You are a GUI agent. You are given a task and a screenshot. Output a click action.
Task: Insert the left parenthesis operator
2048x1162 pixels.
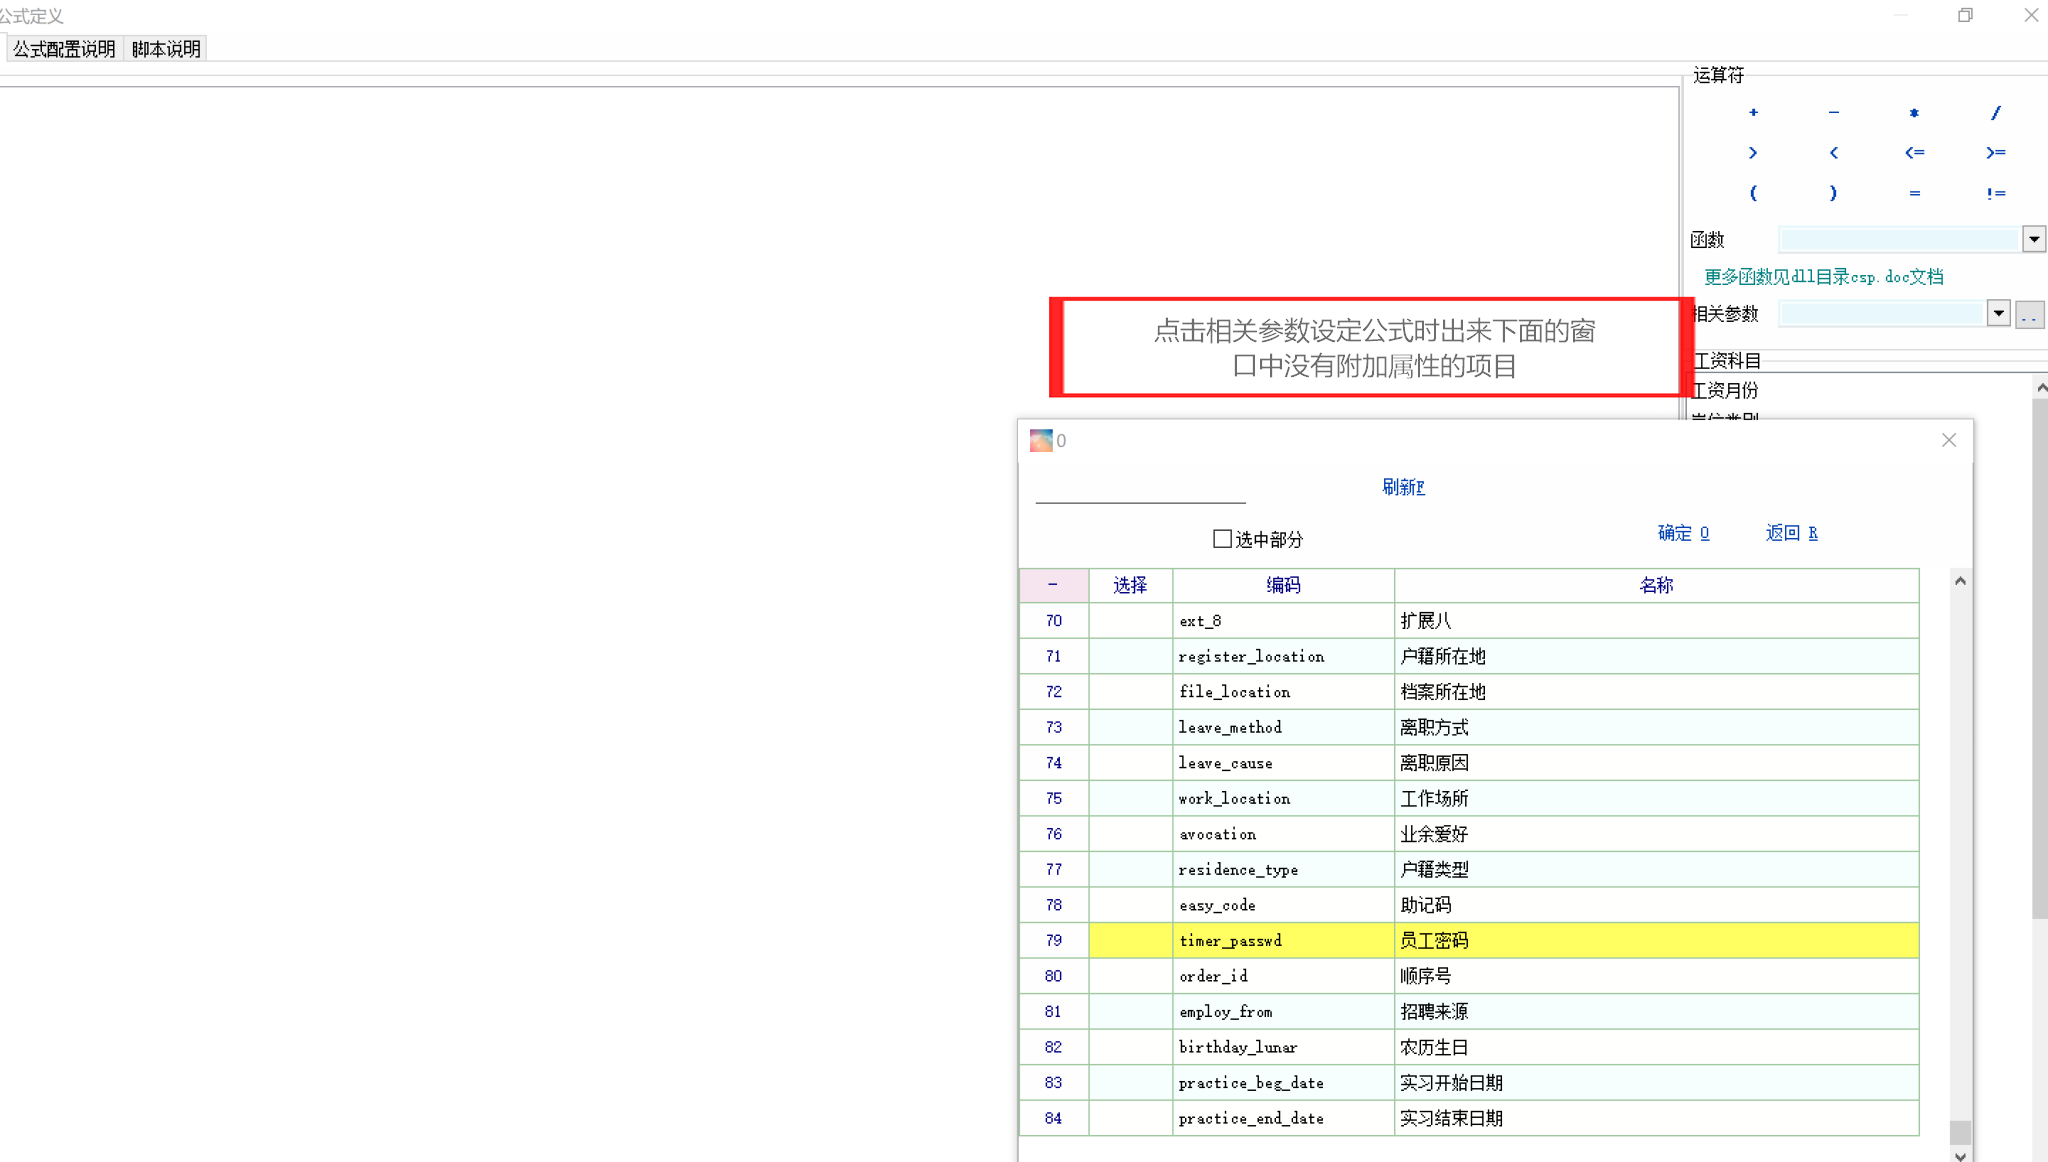pos(1753,193)
